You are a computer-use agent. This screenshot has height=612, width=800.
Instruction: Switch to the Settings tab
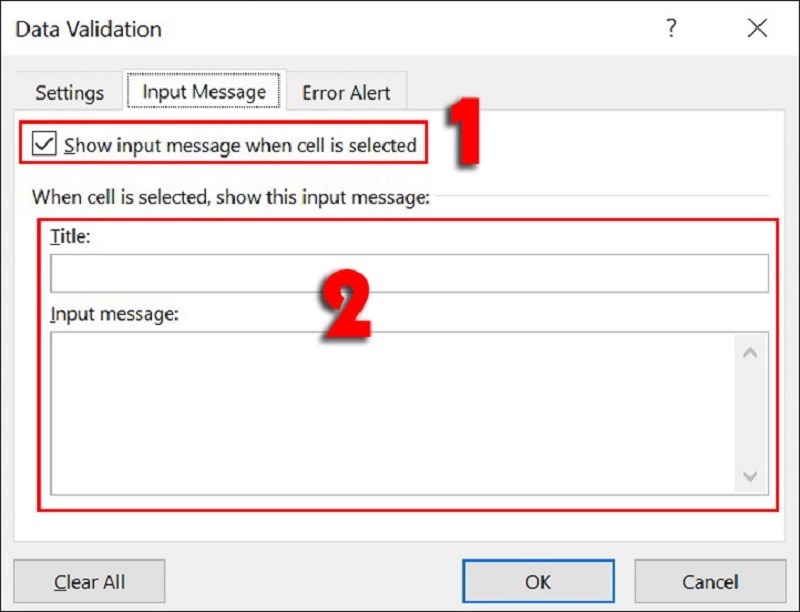click(69, 93)
